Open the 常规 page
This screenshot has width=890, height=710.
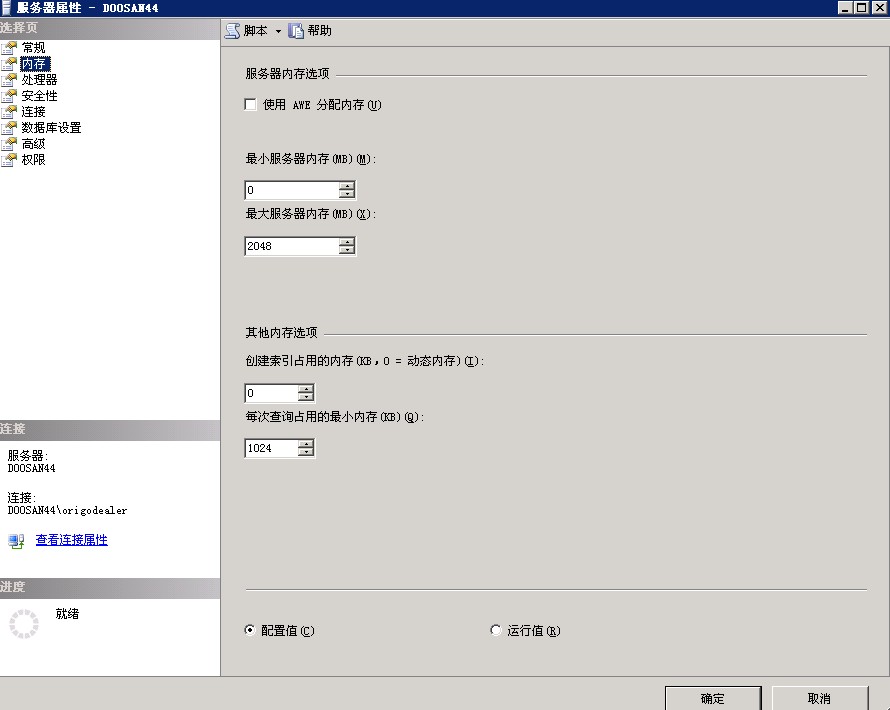coord(33,48)
